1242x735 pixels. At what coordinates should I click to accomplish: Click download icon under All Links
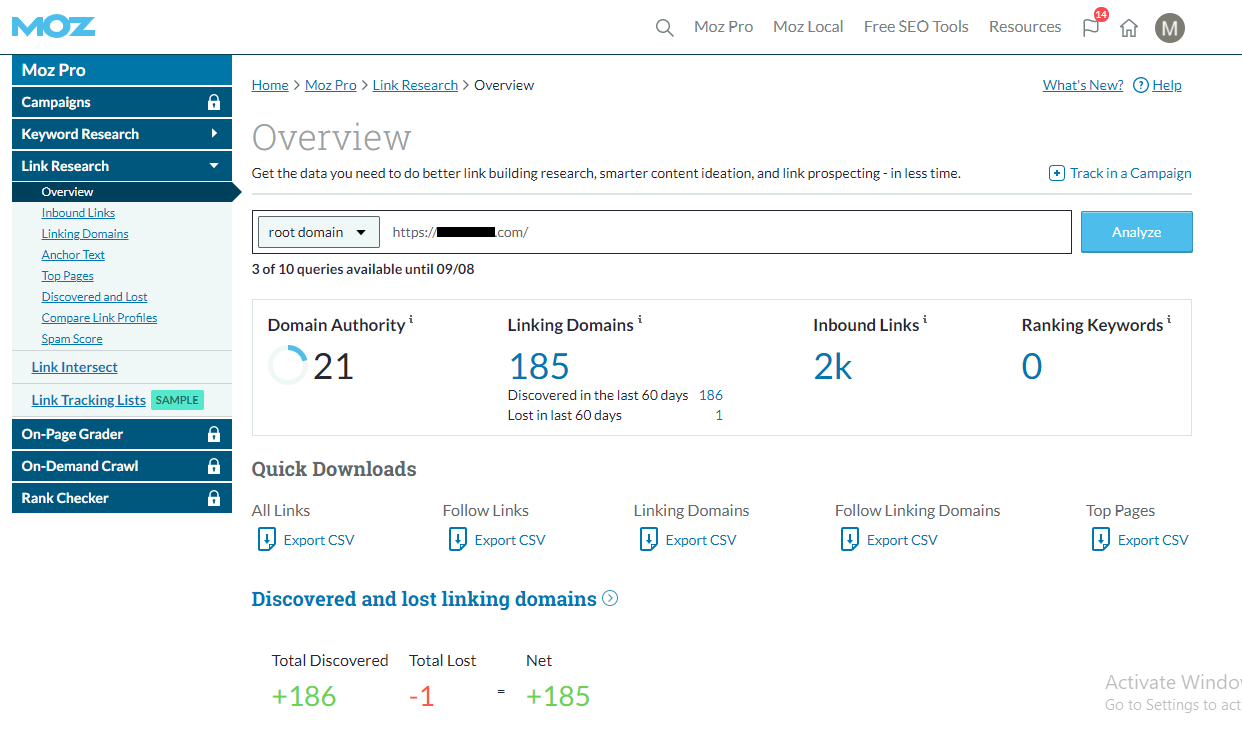(266, 540)
